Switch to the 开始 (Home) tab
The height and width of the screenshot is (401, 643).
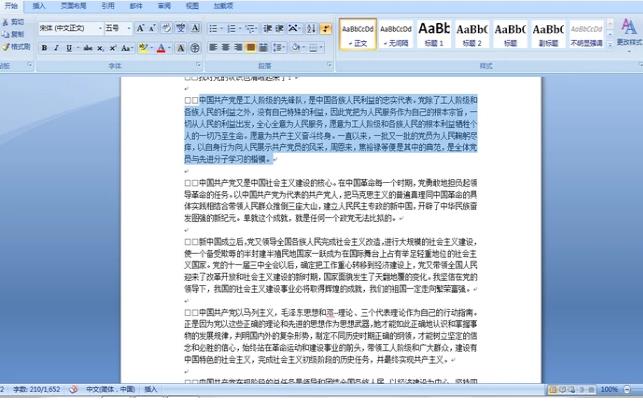point(11,6)
